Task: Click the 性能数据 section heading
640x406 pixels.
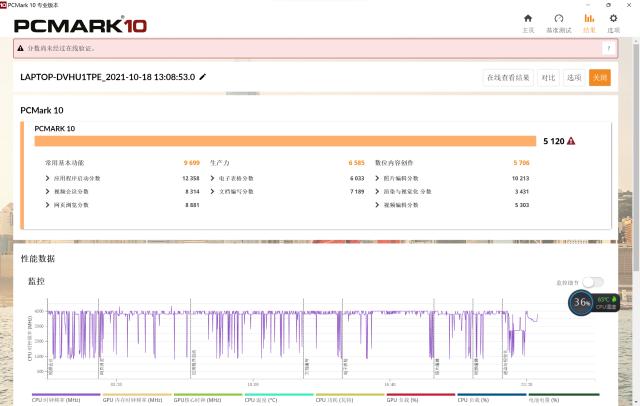Action: click(x=38, y=259)
